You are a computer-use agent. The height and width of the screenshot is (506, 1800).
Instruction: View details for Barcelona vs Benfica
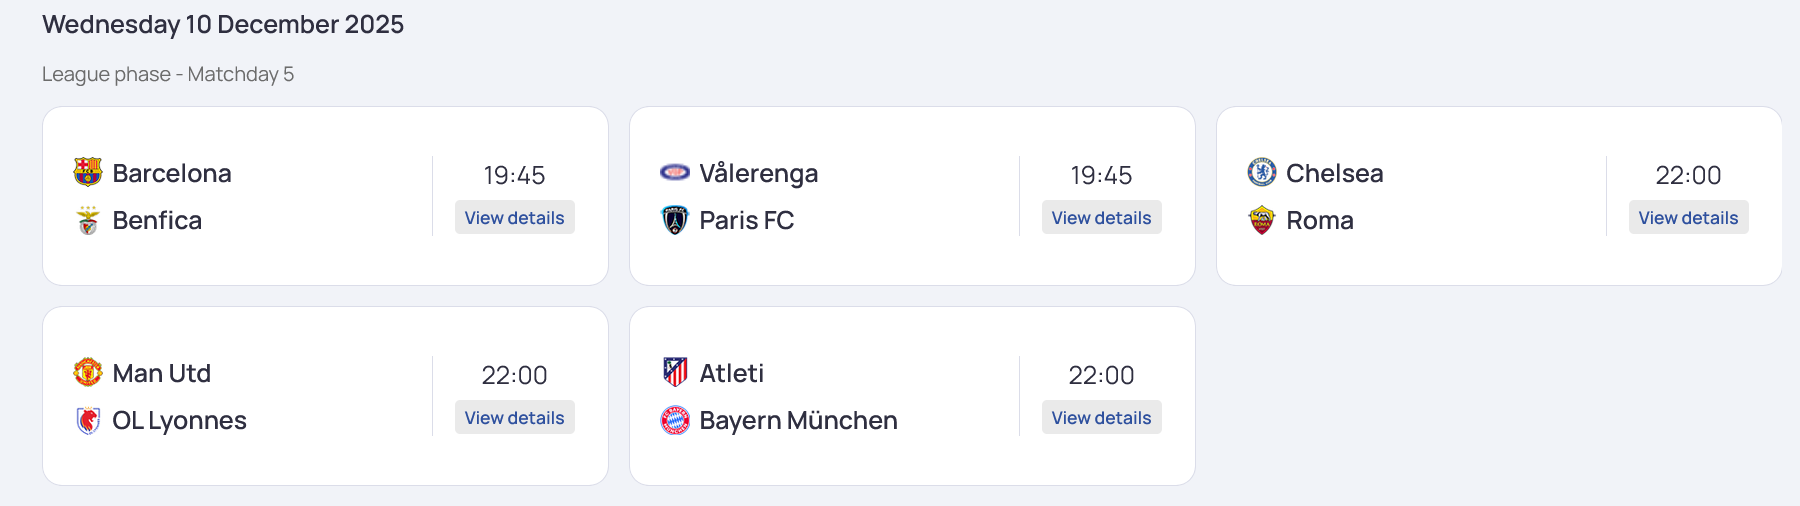[x=514, y=218]
